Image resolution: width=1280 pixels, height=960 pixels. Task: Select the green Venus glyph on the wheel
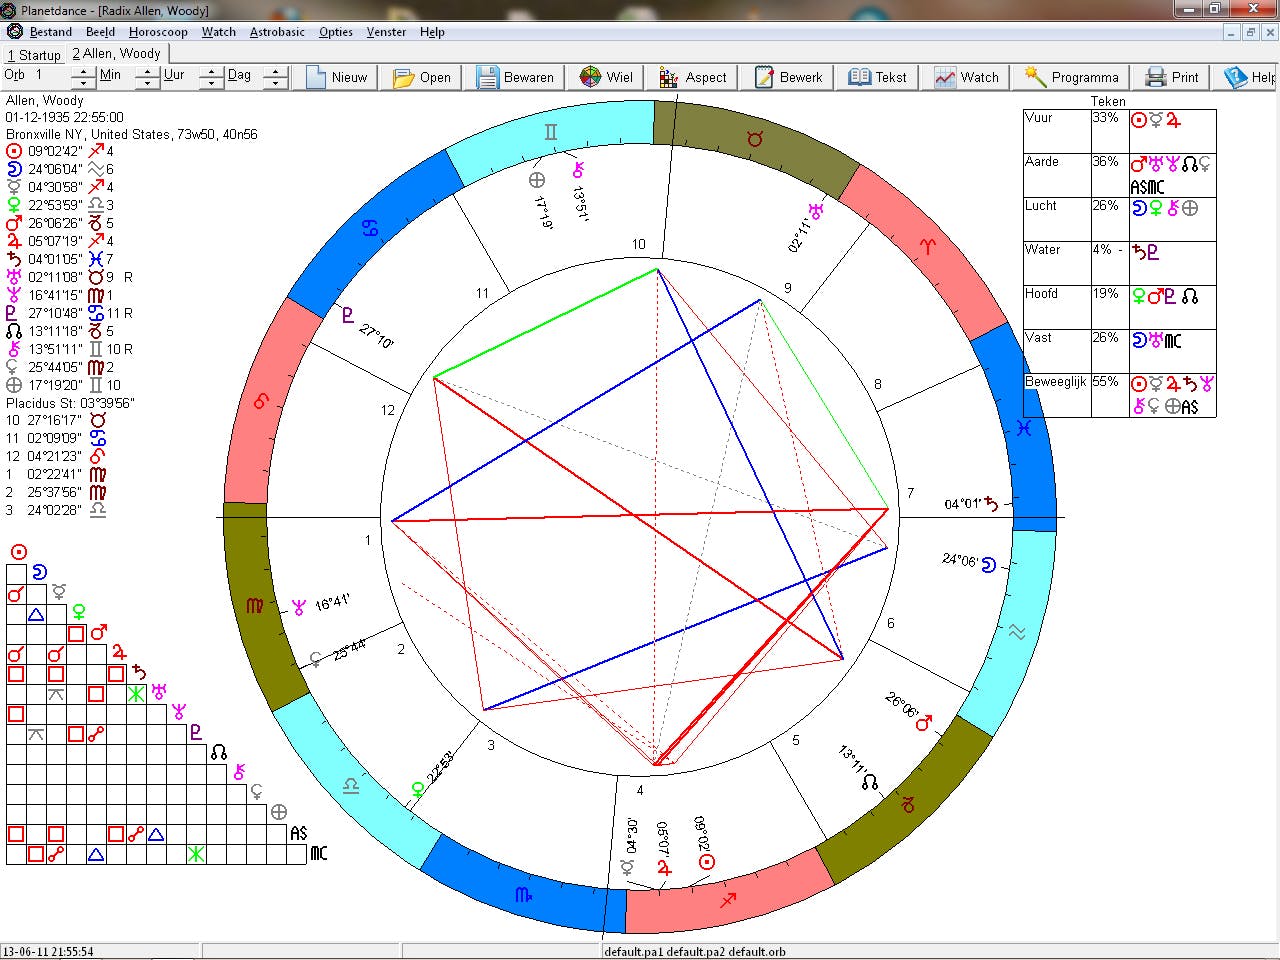[x=418, y=790]
